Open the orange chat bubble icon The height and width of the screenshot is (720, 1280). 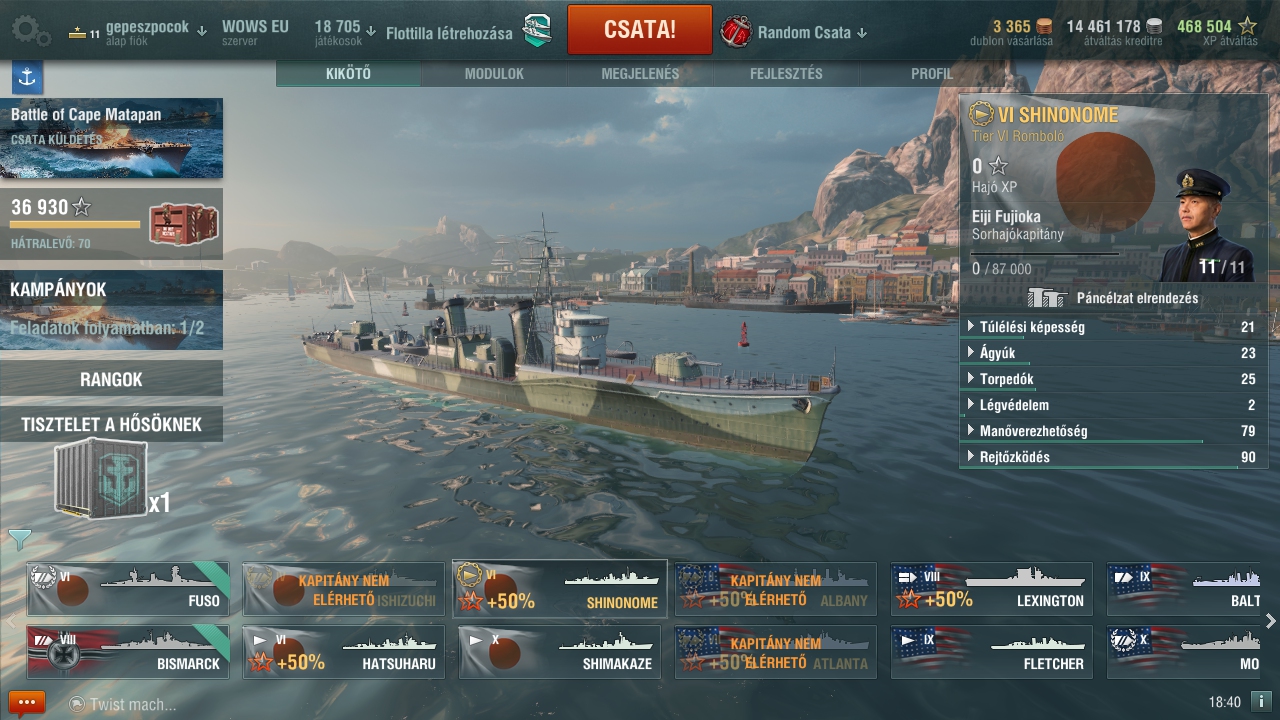tap(27, 703)
